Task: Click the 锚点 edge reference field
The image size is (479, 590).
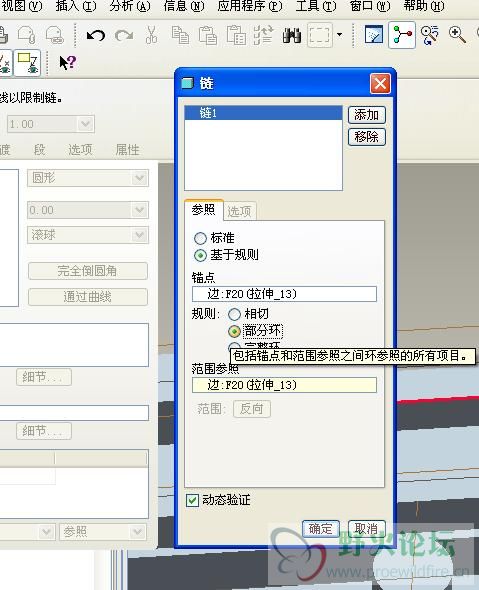Action: [x=284, y=294]
